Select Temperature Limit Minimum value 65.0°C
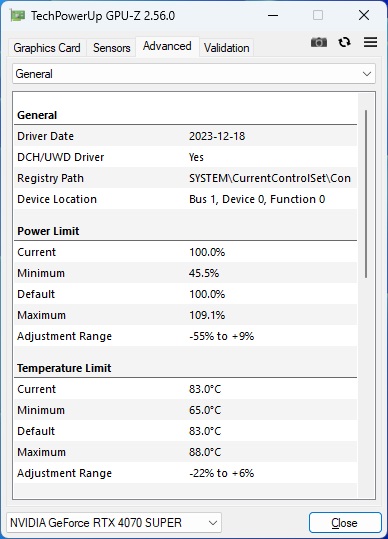This screenshot has height=539, width=388. pos(205,410)
